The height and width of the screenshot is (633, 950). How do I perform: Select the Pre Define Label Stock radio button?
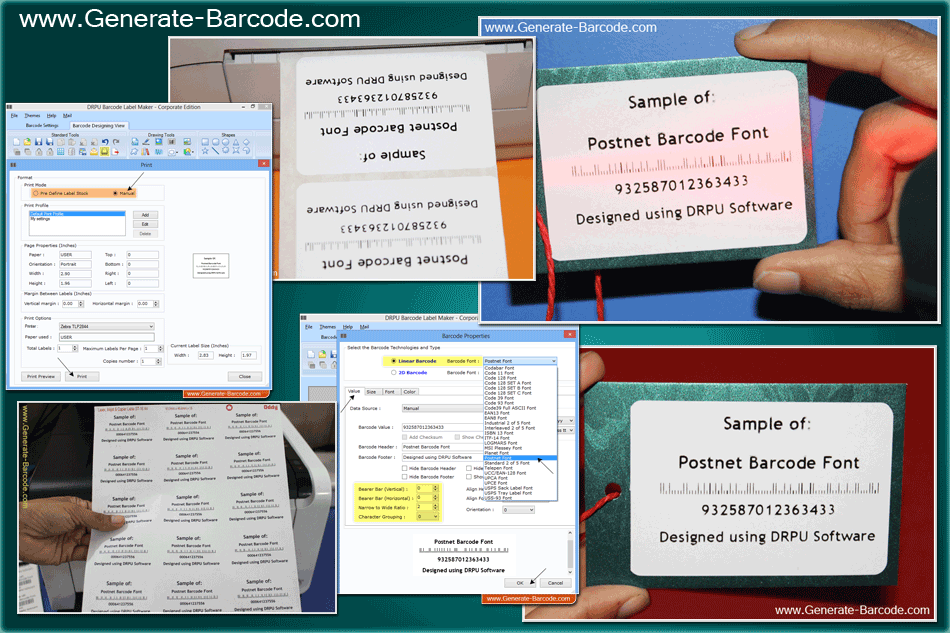pyautogui.click(x=36, y=193)
